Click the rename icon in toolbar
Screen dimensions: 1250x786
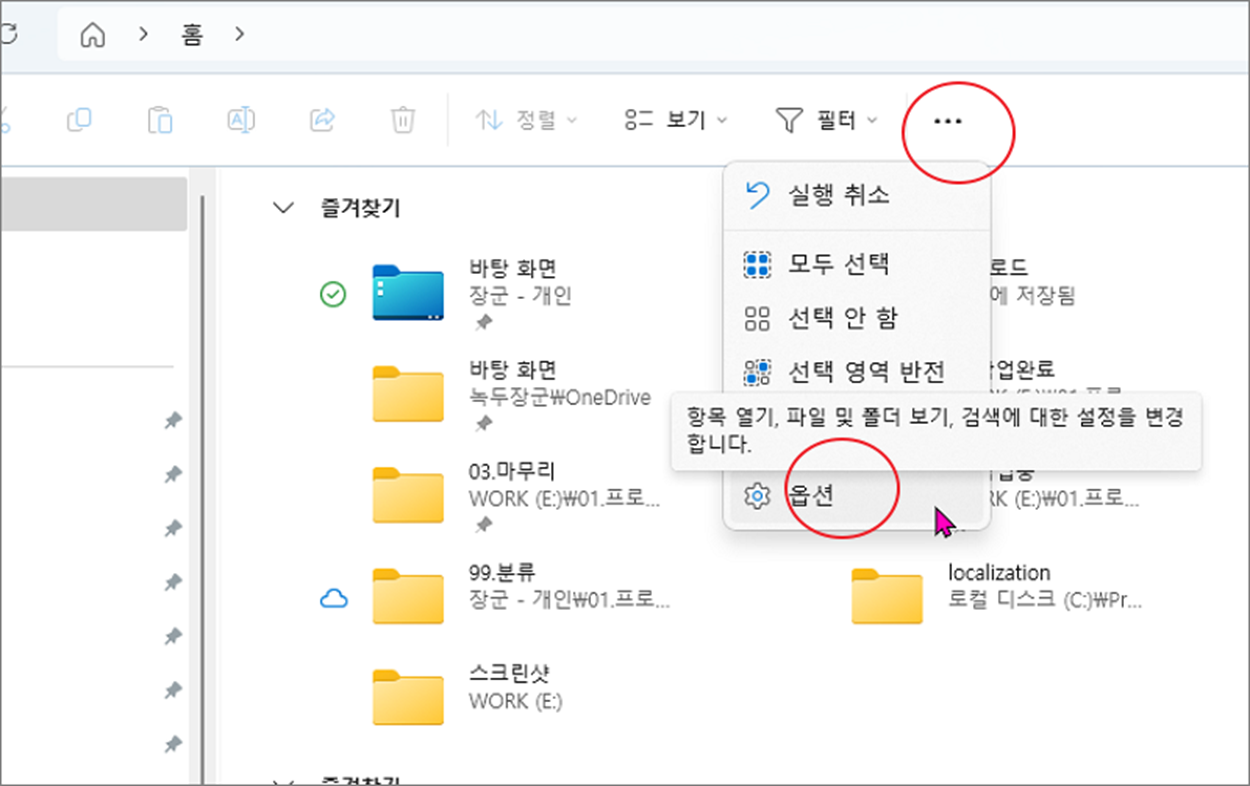241,121
